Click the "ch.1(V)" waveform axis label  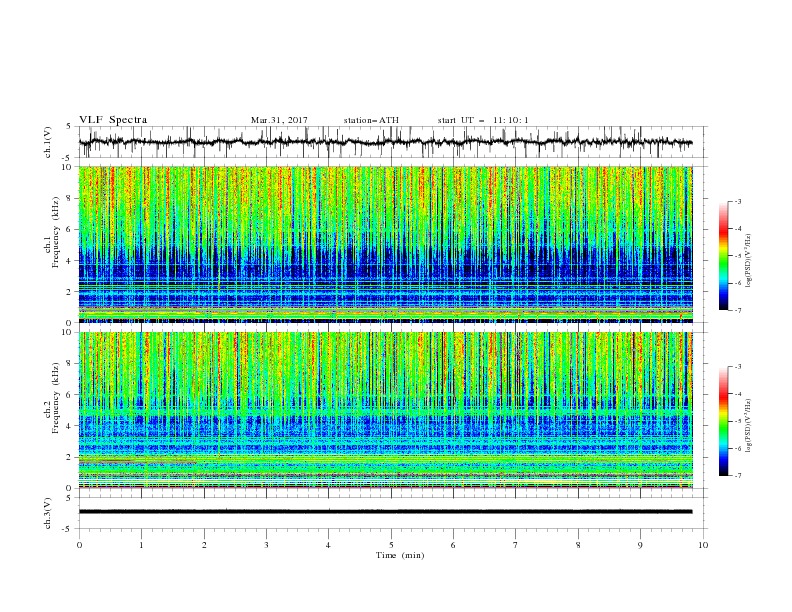[48, 142]
